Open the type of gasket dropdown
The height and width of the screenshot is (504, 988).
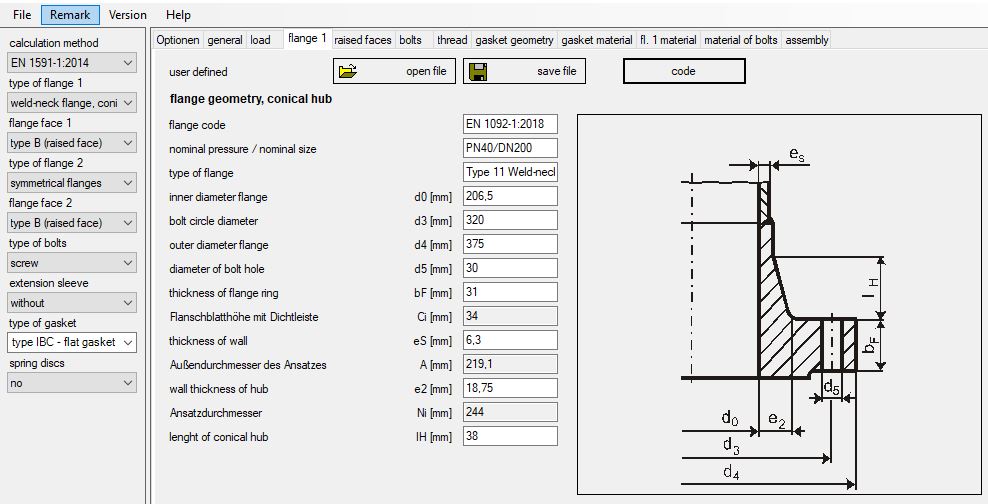pyautogui.click(x=72, y=343)
